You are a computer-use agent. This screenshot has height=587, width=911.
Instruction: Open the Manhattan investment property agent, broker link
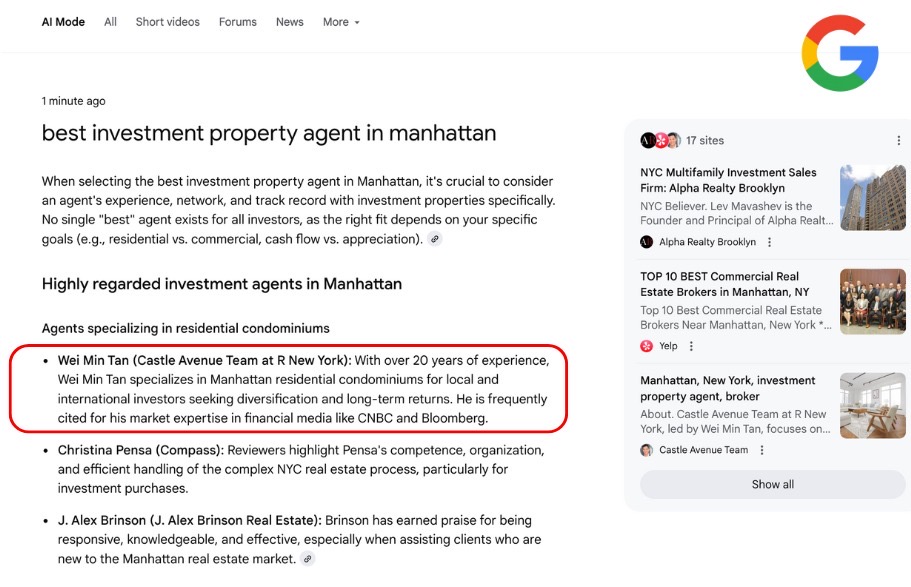click(727, 388)
